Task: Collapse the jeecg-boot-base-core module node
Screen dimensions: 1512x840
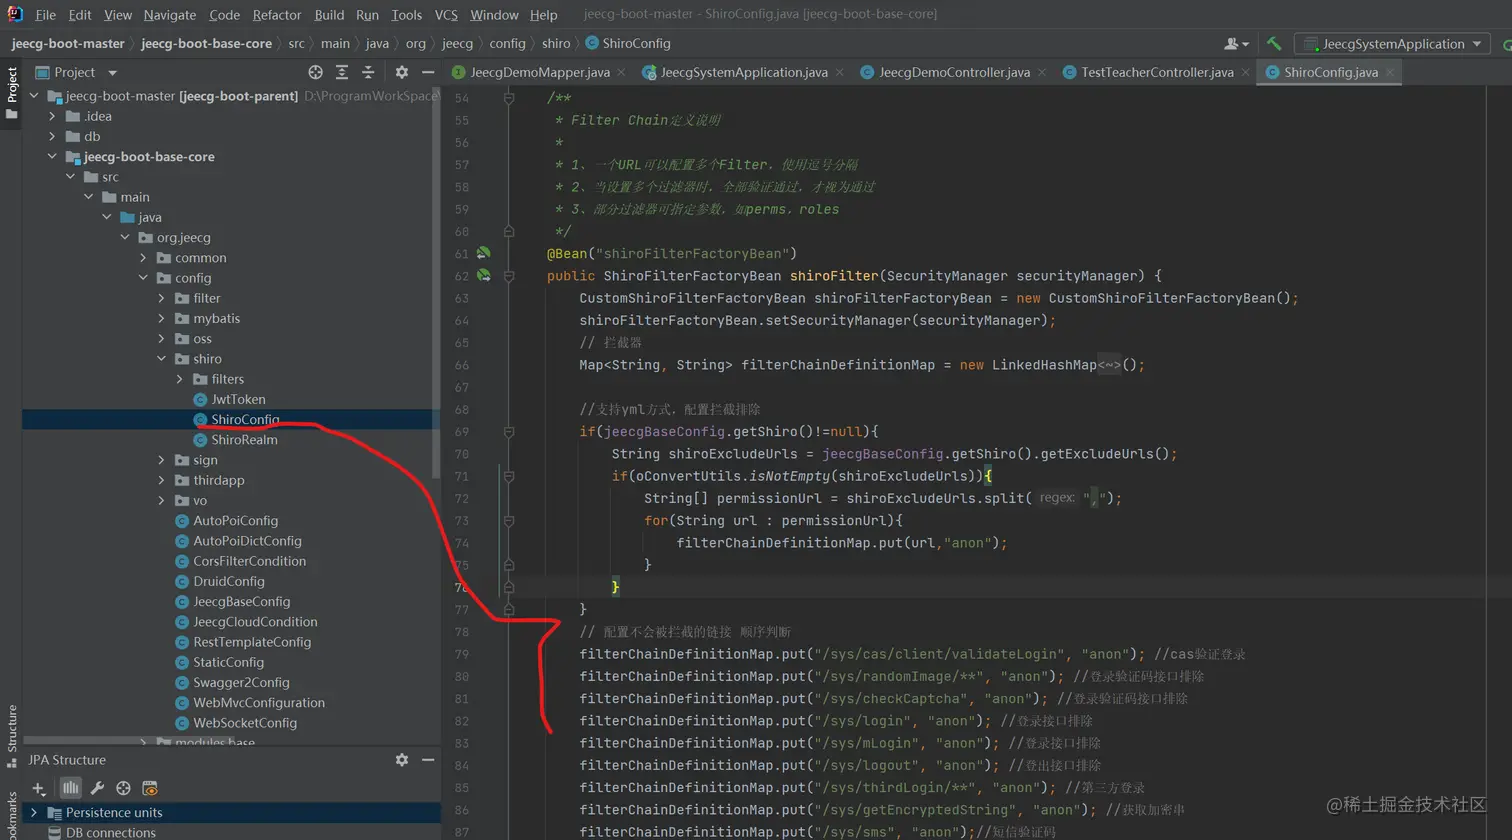Action: (52, 157)
